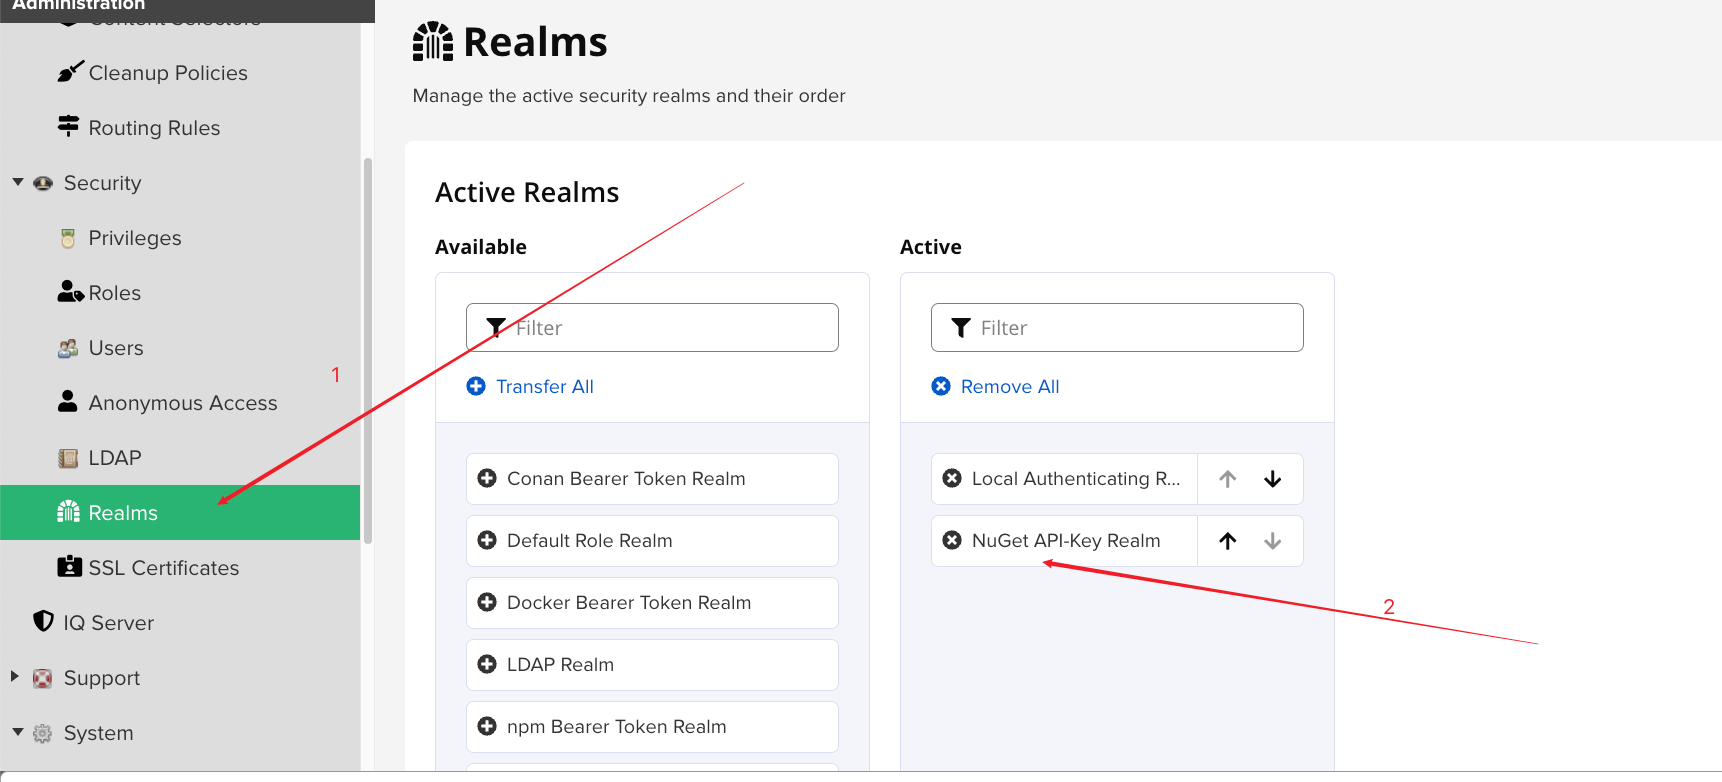
Task: Move NuGet API-Key Realm up
Action: pos(1228,541)
